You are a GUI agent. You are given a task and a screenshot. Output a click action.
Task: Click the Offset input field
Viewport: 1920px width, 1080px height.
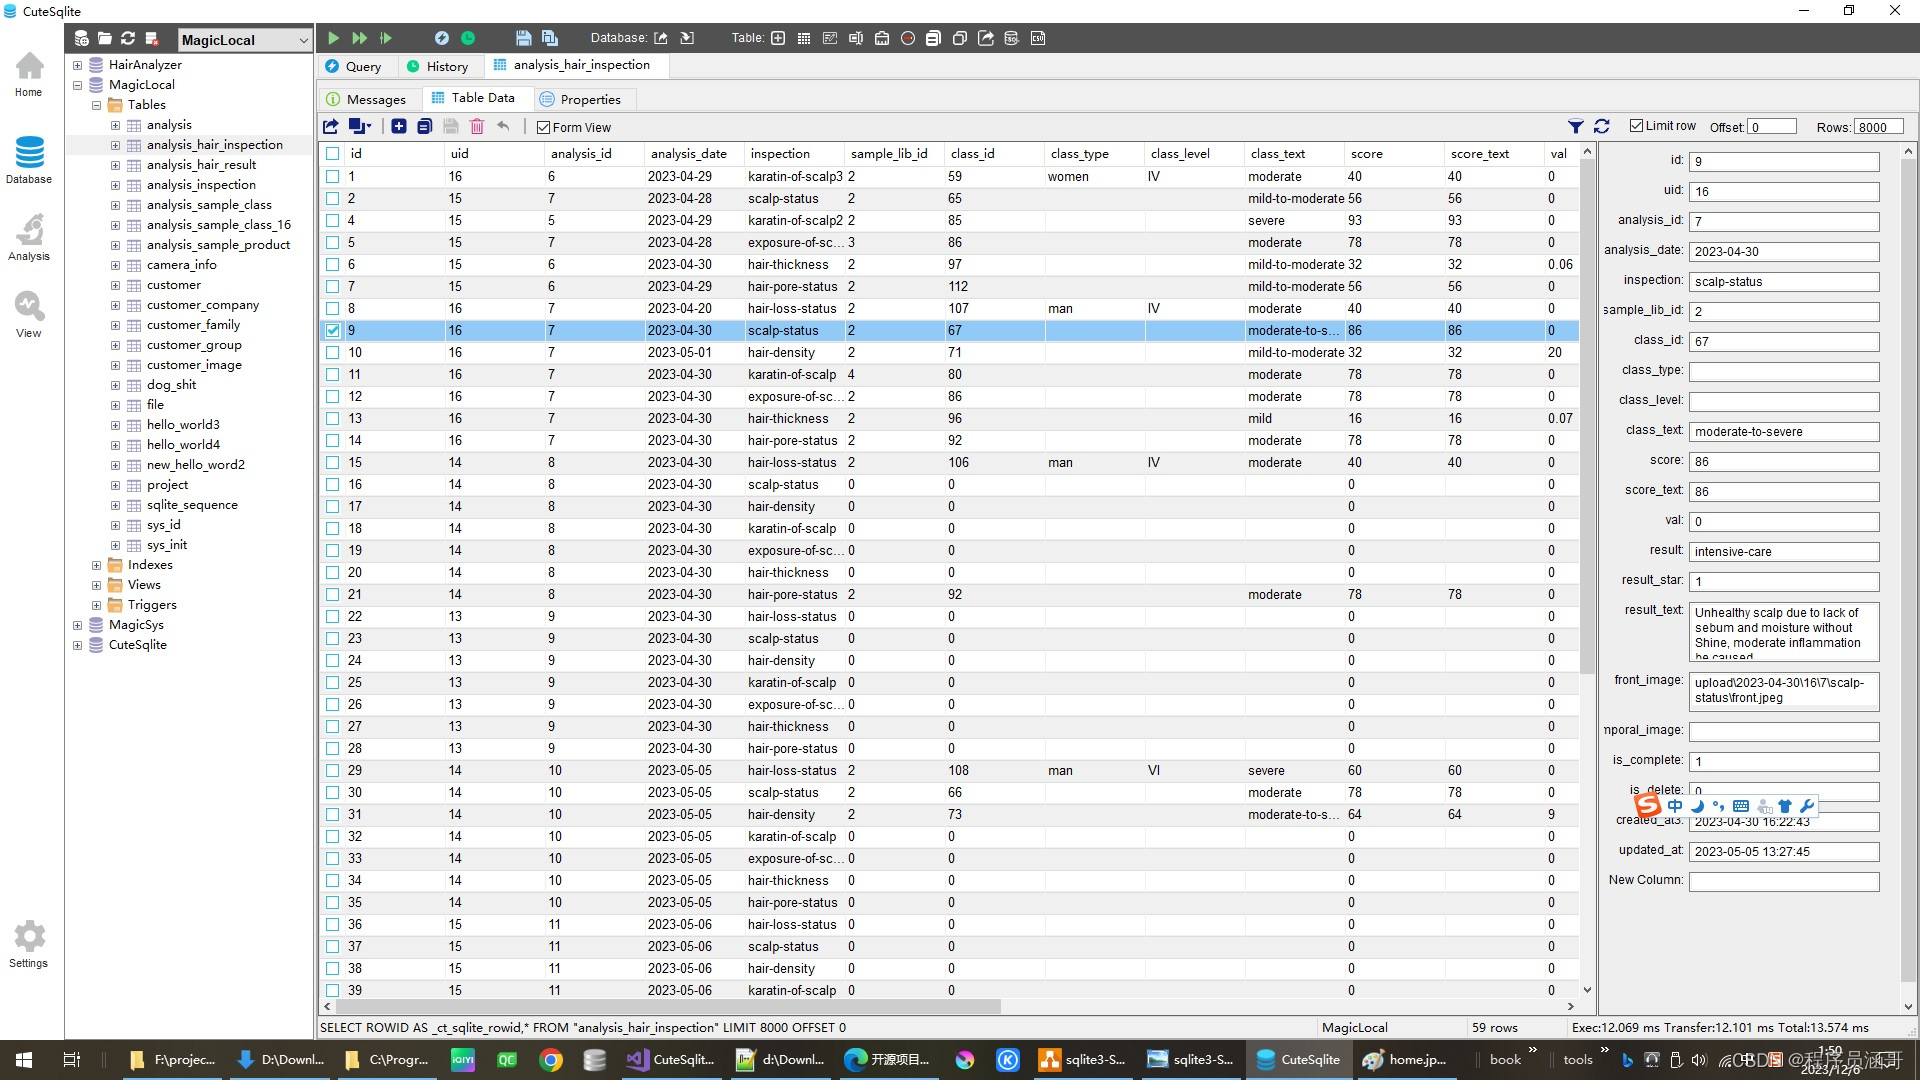coord(1771,127)
